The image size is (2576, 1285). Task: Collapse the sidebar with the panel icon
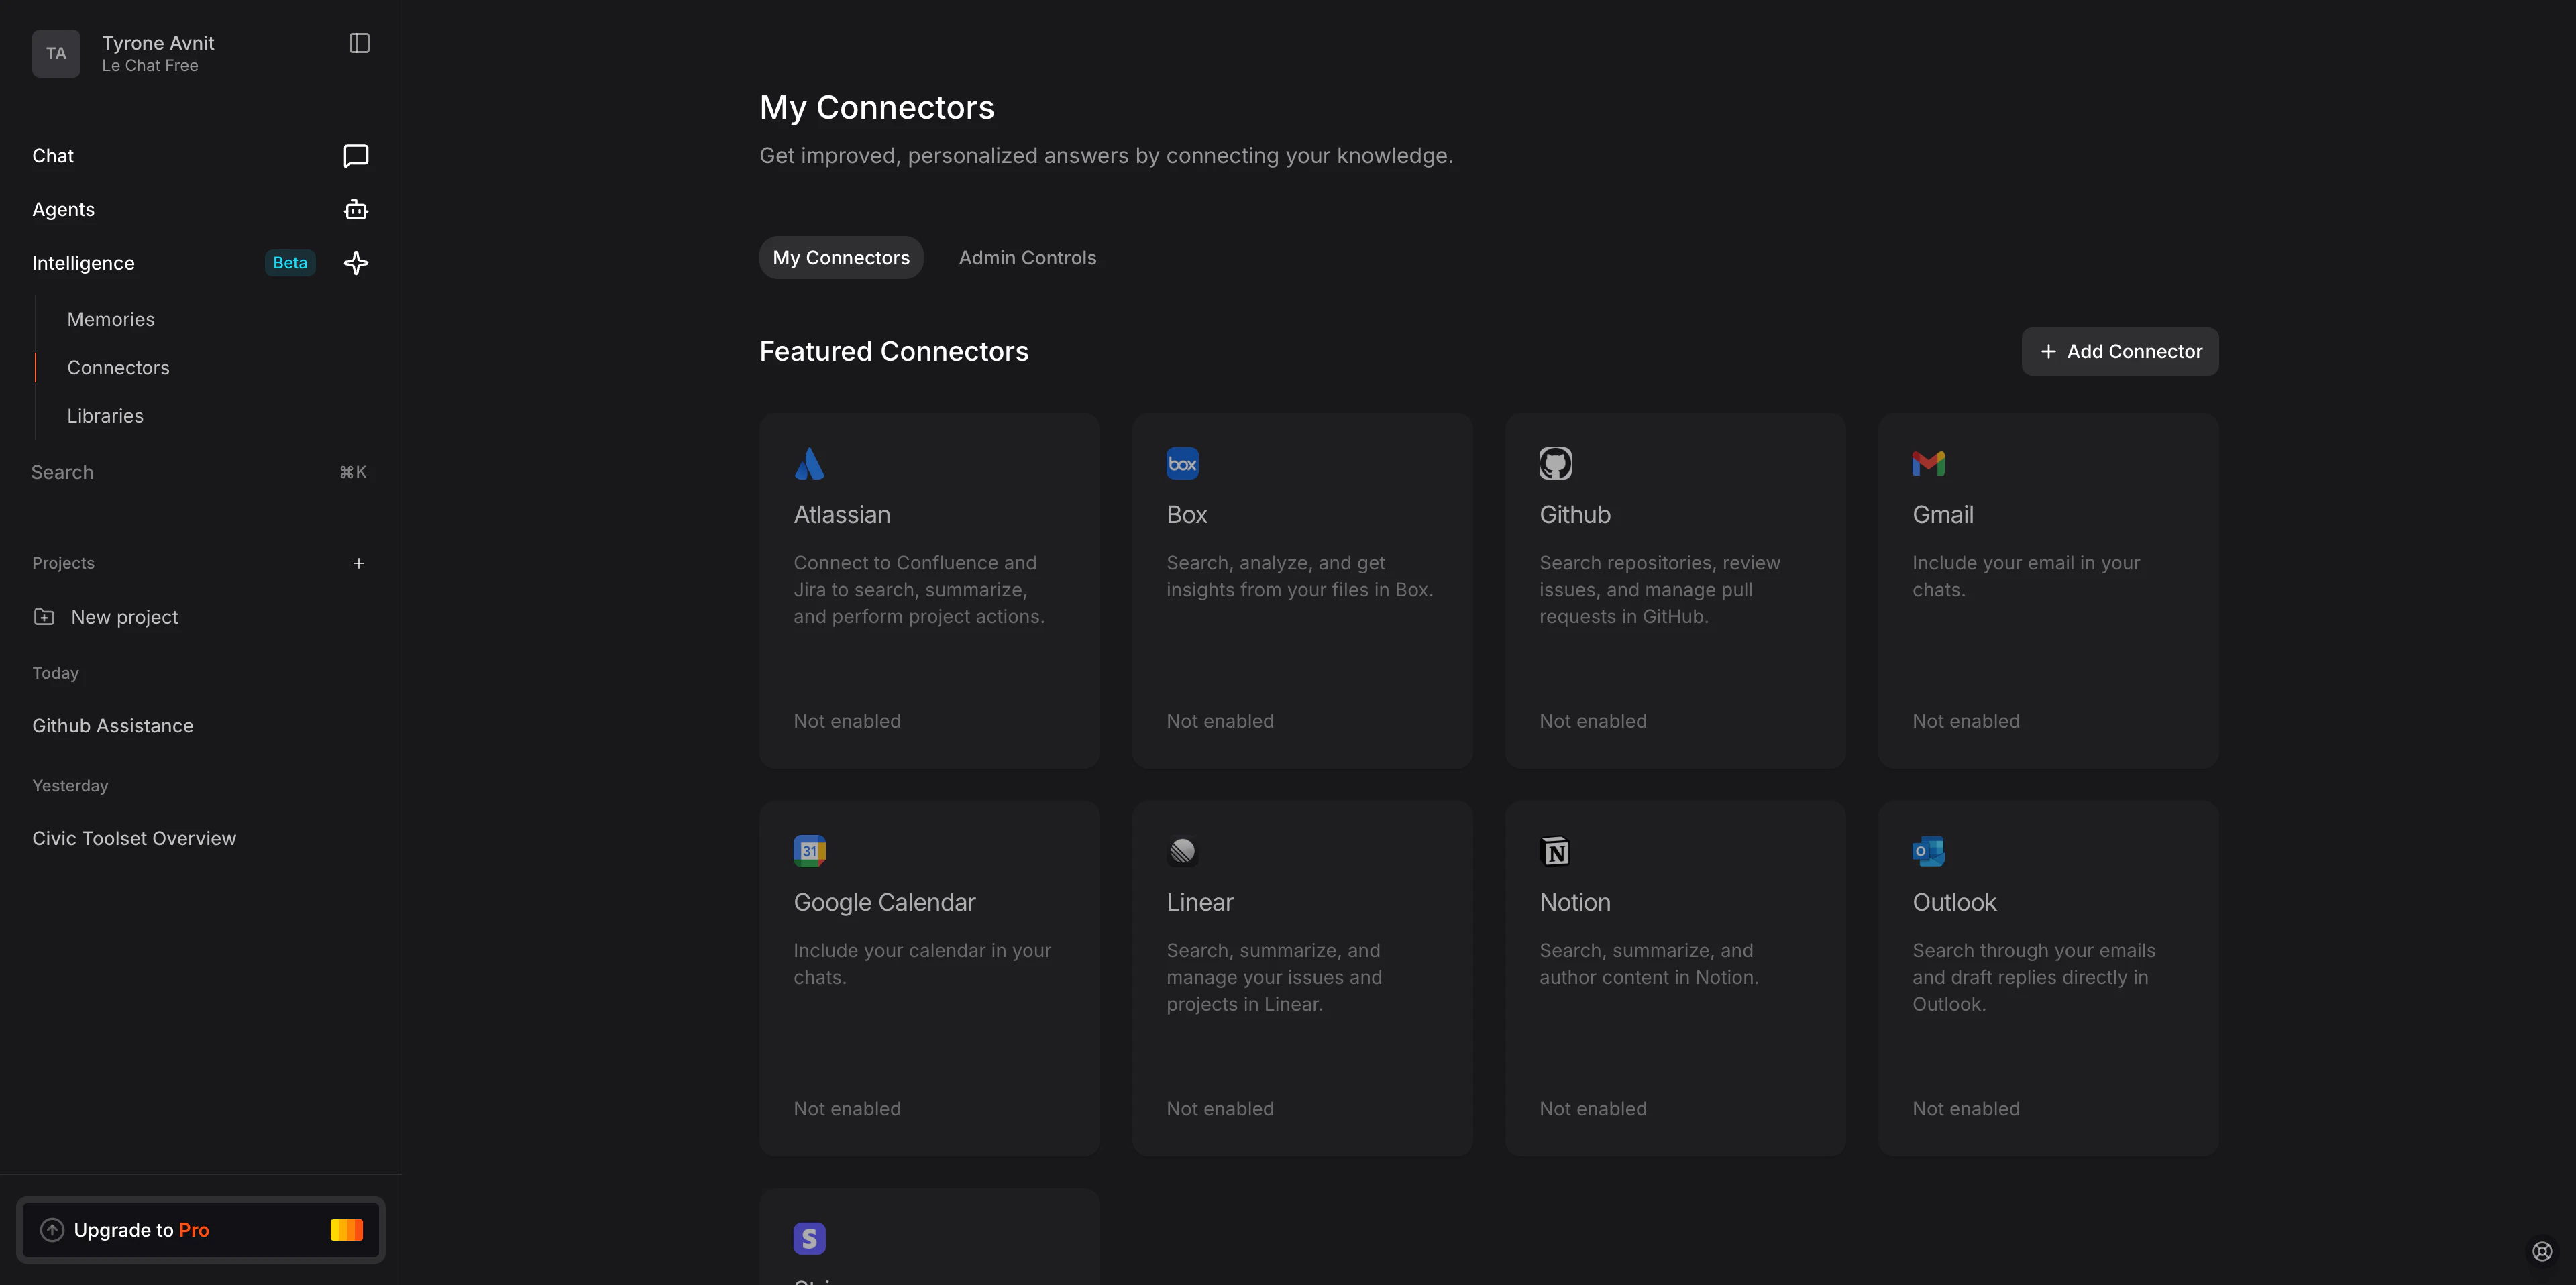tap(359, 43)
